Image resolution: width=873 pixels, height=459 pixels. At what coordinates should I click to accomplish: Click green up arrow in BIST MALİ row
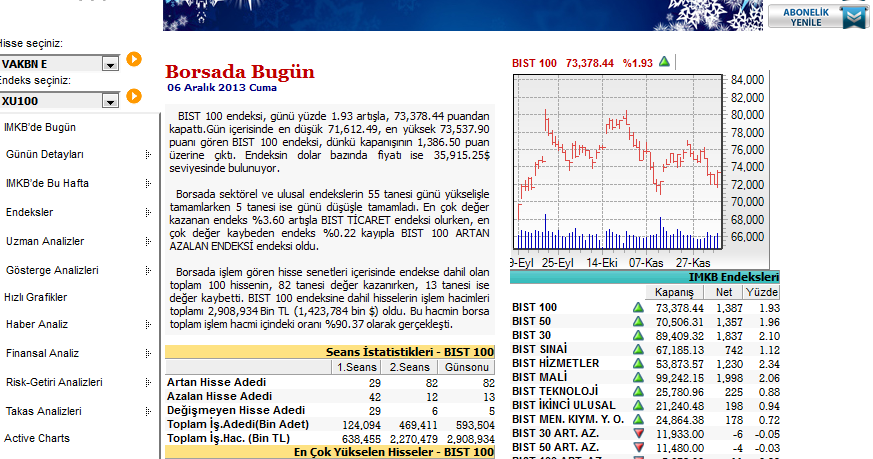(x=638, y=378)
